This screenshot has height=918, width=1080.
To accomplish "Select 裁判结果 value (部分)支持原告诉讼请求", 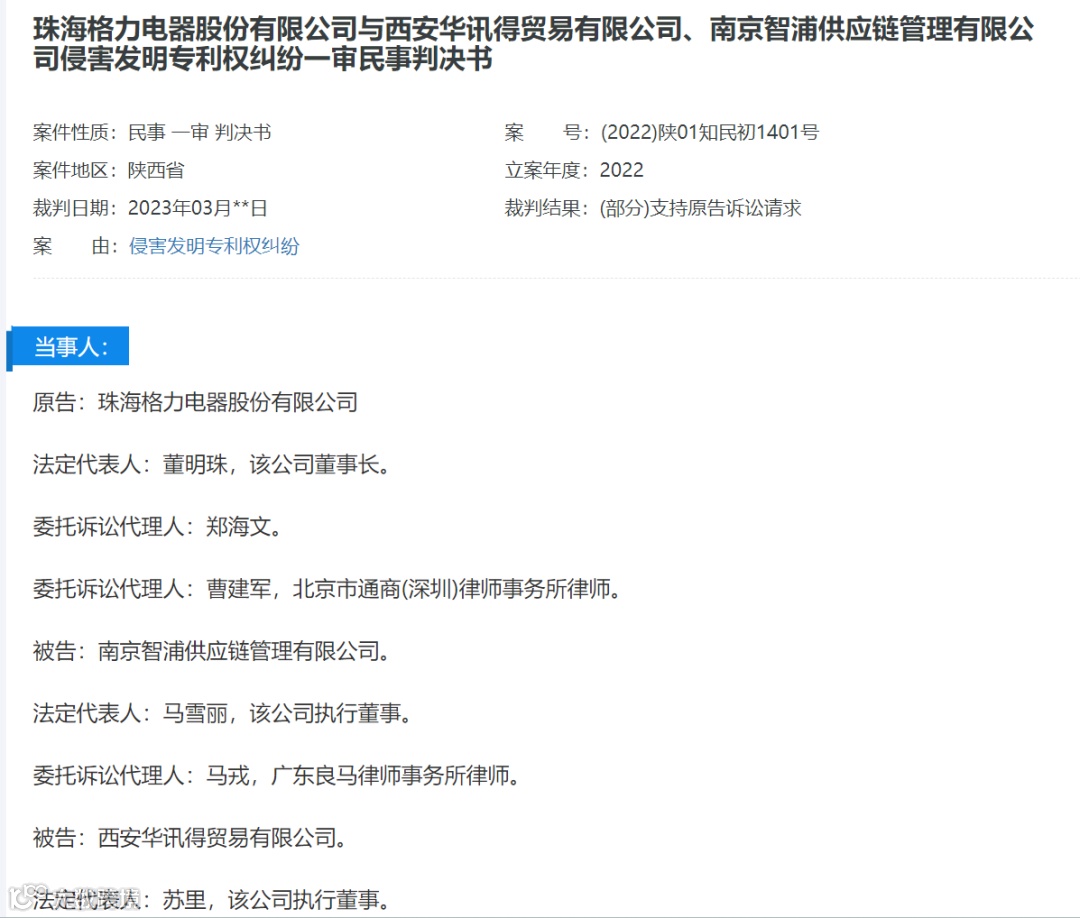I will coord(700,208).
